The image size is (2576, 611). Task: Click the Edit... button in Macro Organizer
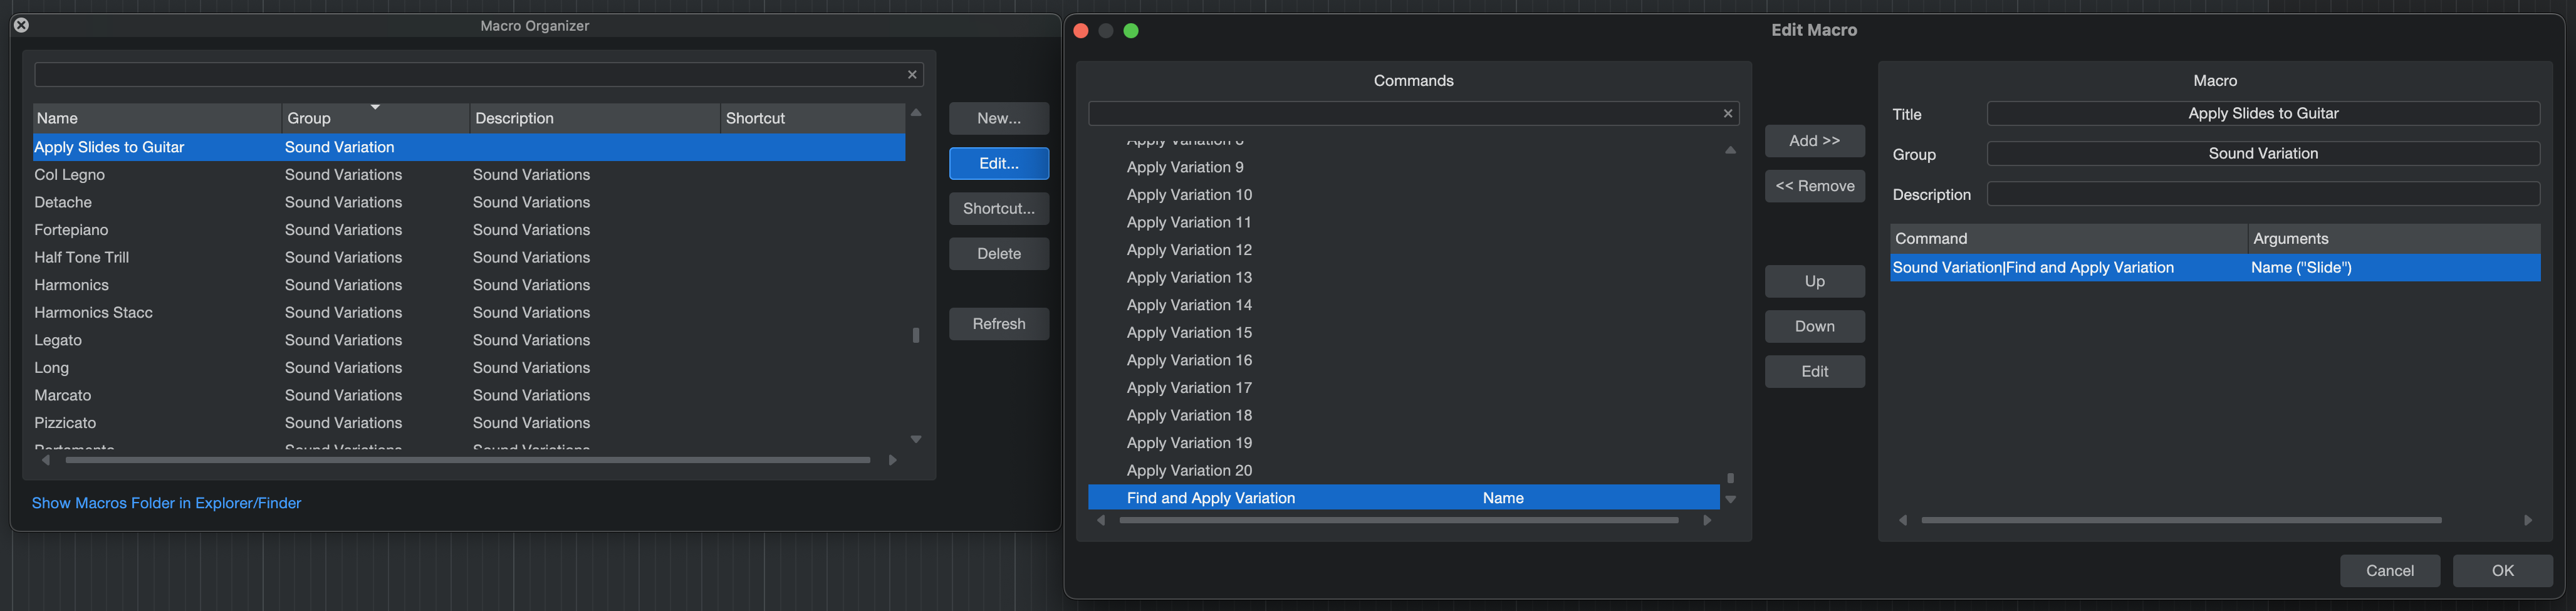999,163
